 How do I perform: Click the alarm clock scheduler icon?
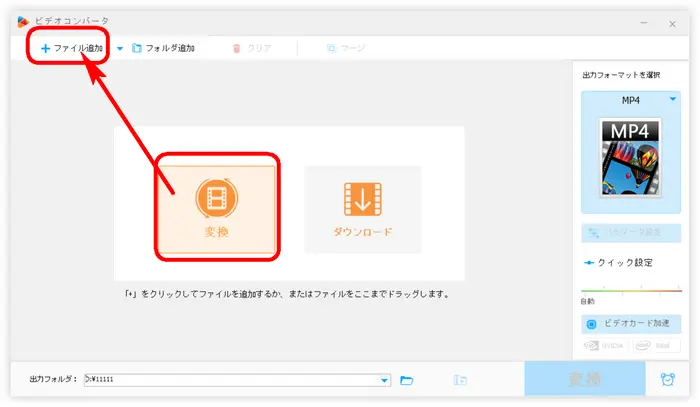667,380
